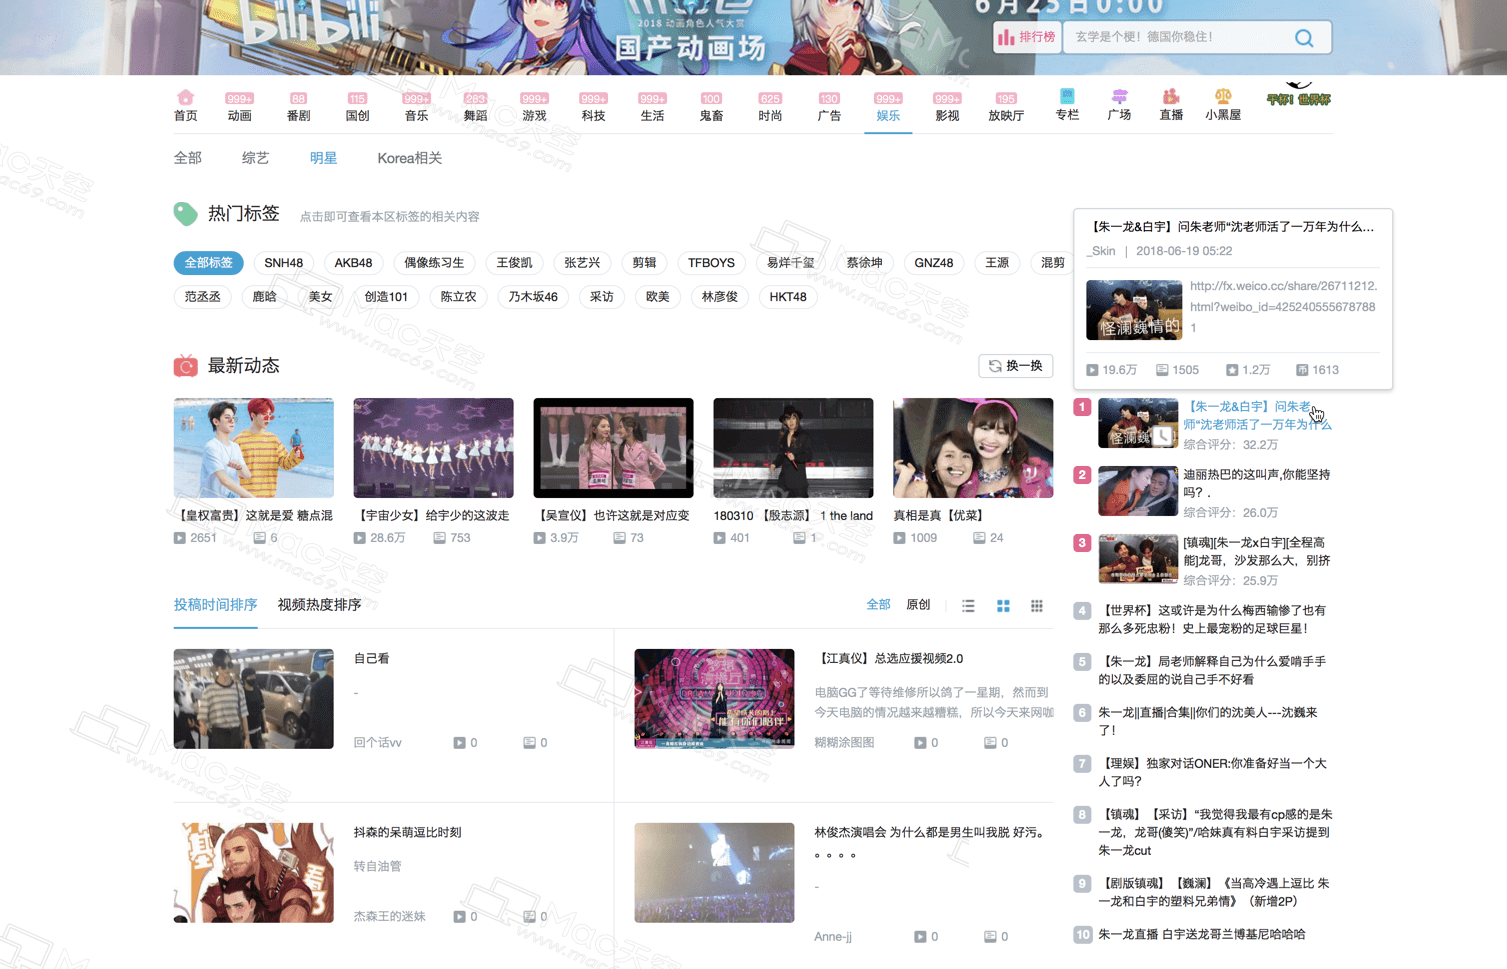Open the 皇权富贵 video thumbnail

pos(253,448)
